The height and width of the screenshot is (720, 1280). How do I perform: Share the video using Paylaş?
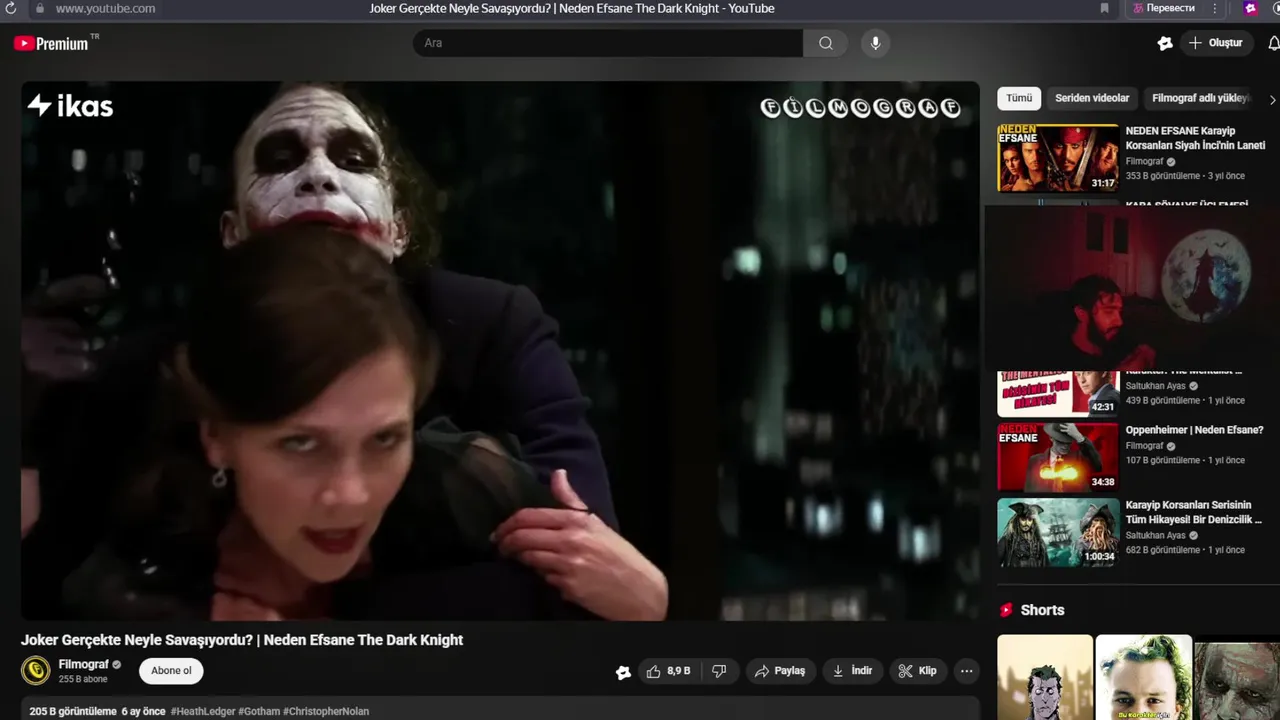tap(780, 671)
